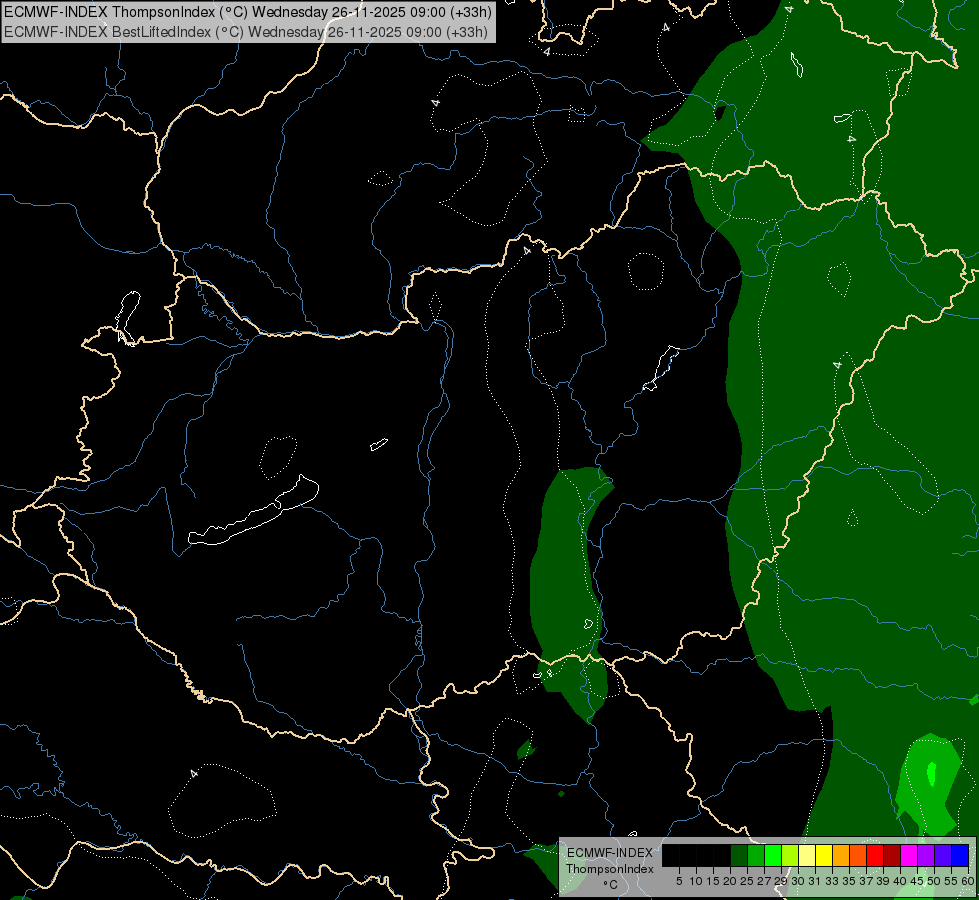Screen dimensions: 979x900
Task: Click the legend's ThompsonIndex label
Action: (610, 869)
